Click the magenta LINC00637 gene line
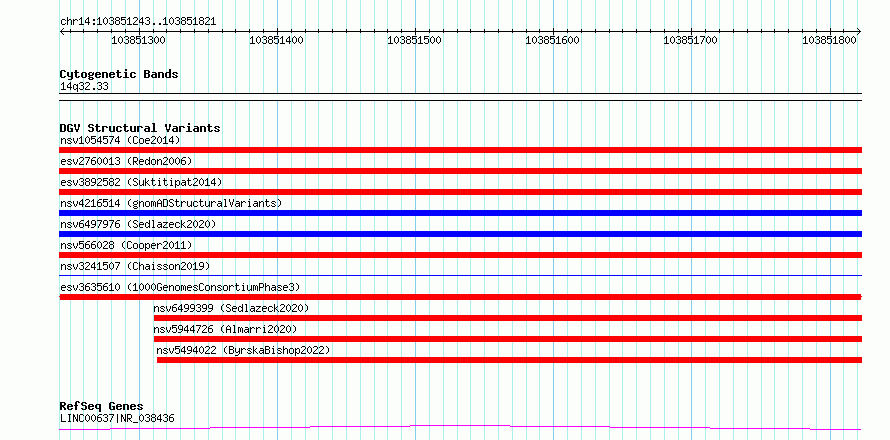The width and height of the screenshot is (890, 440). pyautogui.click(x=461, y=427)
